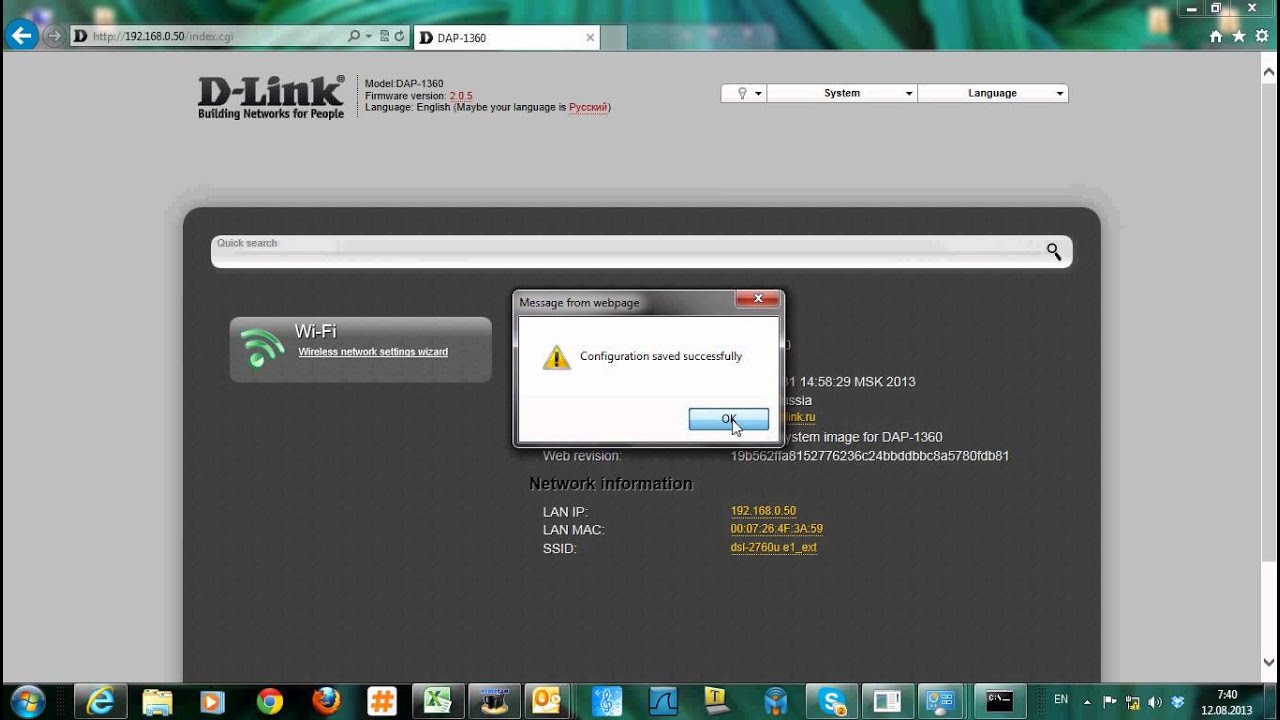Open the Favorites star icon
Viewport: 1280px width, 720px height.
1239,36
